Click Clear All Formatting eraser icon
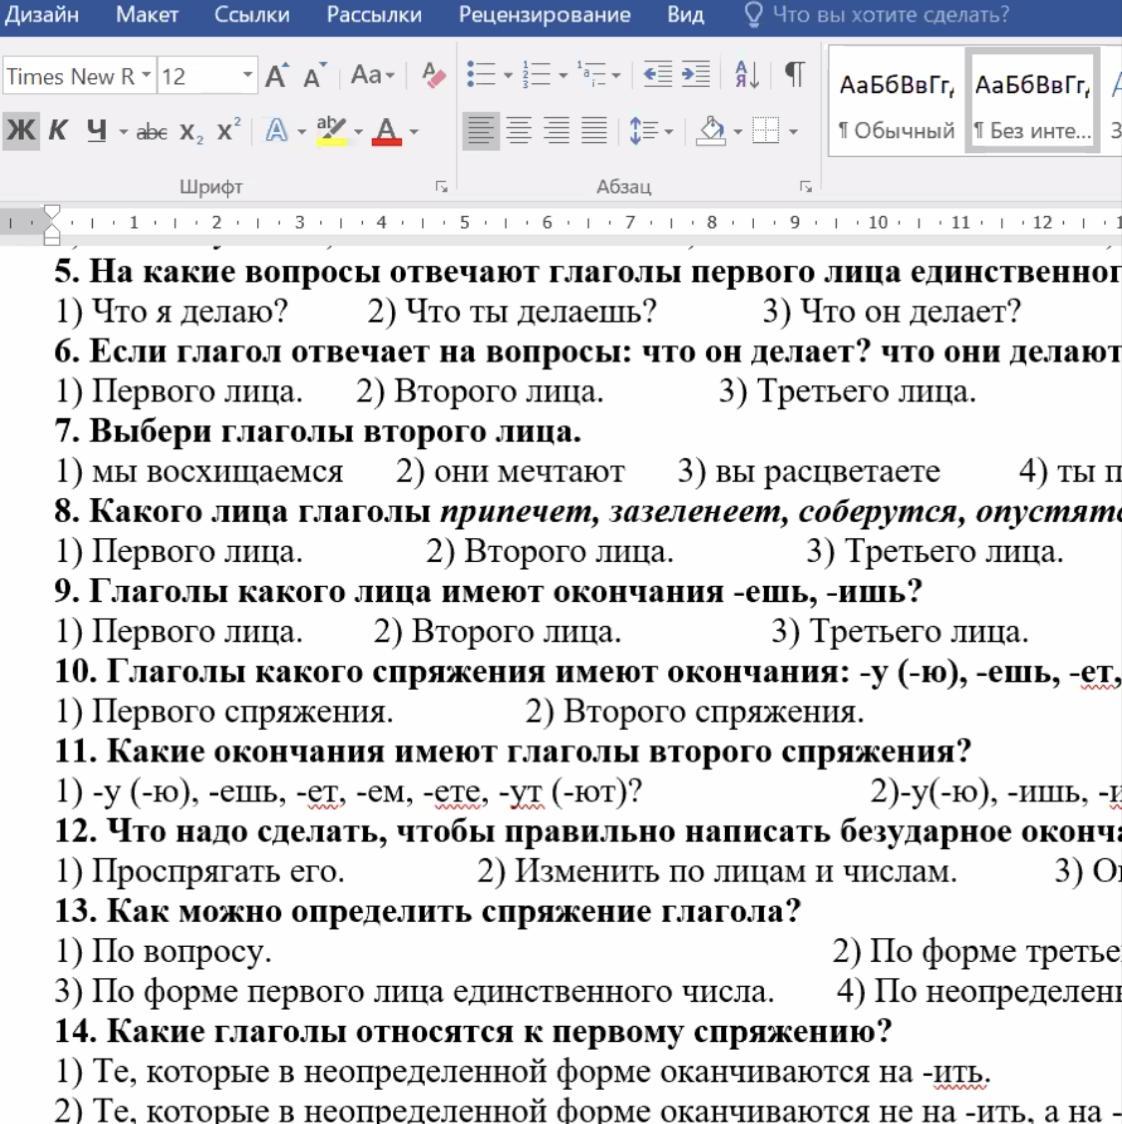The height and width of the screenshot is (1124, 1122). [433, 76]
